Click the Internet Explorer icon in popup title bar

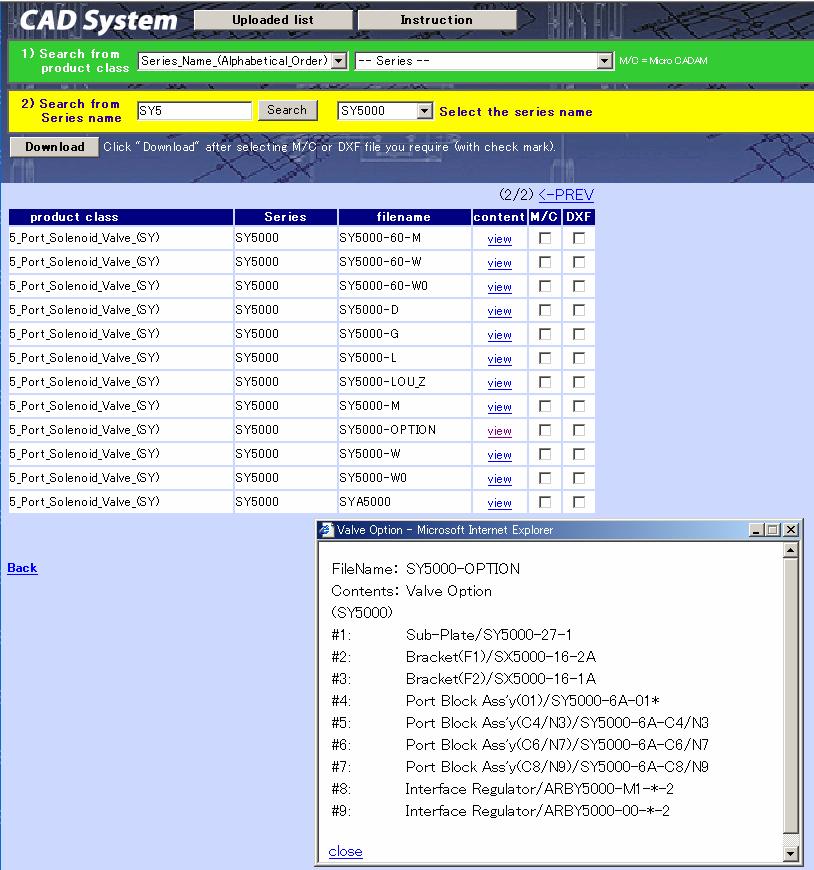click(x=326, y=530)
